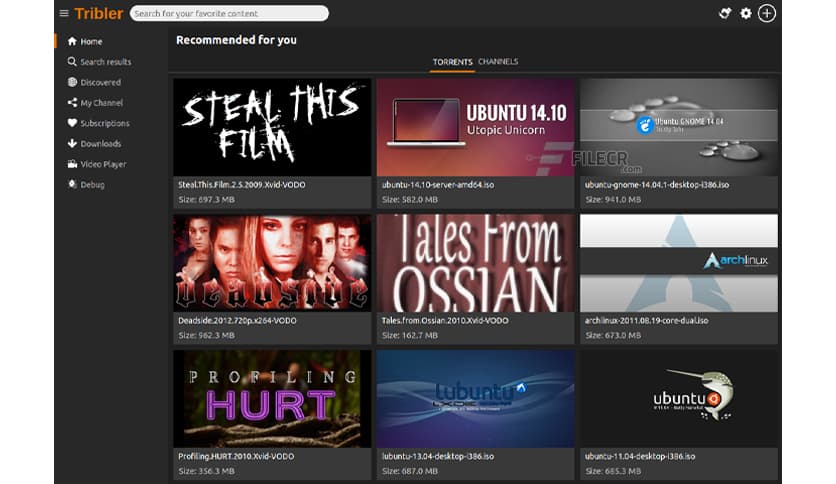Open Subscriptions label in sidebar
The image size is (836, 484).
click(x=104, y=123)
